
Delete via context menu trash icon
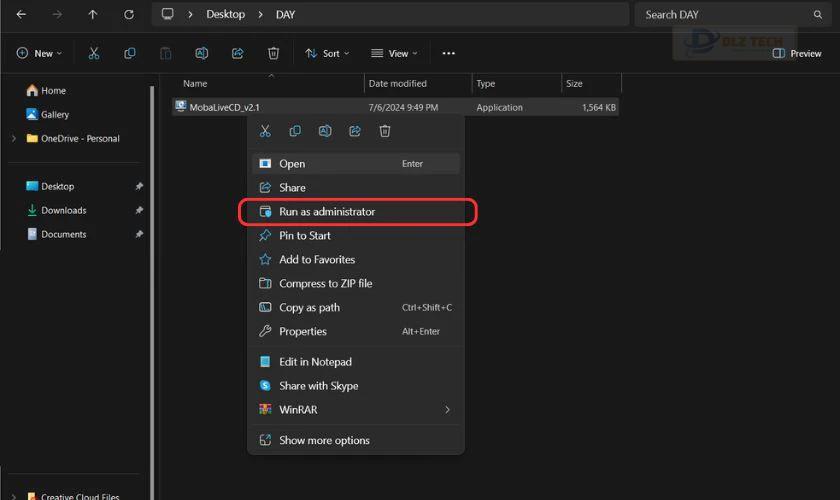point(385,131)
